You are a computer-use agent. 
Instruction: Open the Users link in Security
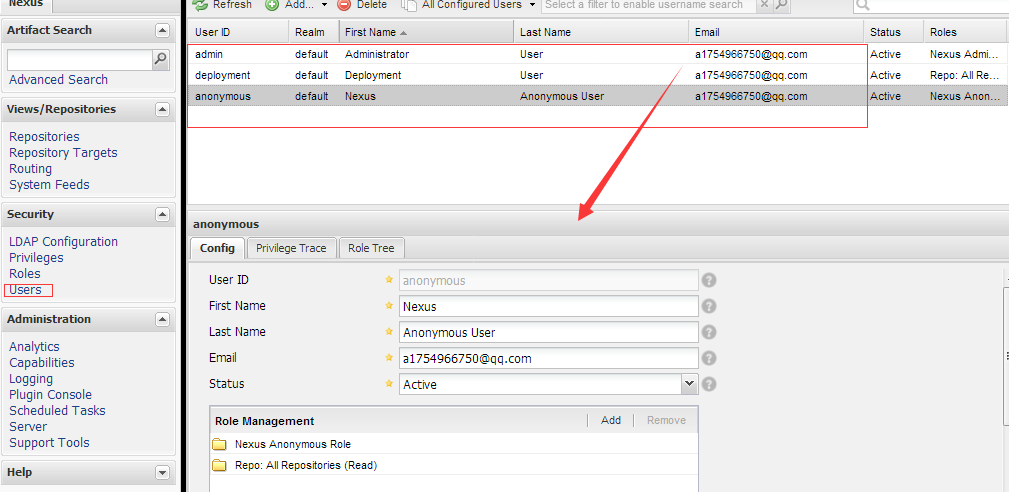point(25,290)
